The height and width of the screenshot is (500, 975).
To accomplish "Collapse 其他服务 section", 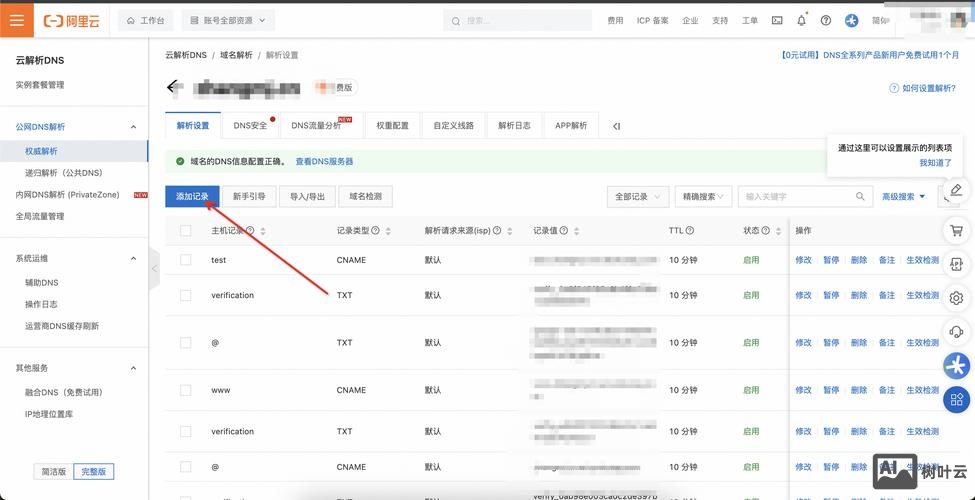I will pos(133,368).
